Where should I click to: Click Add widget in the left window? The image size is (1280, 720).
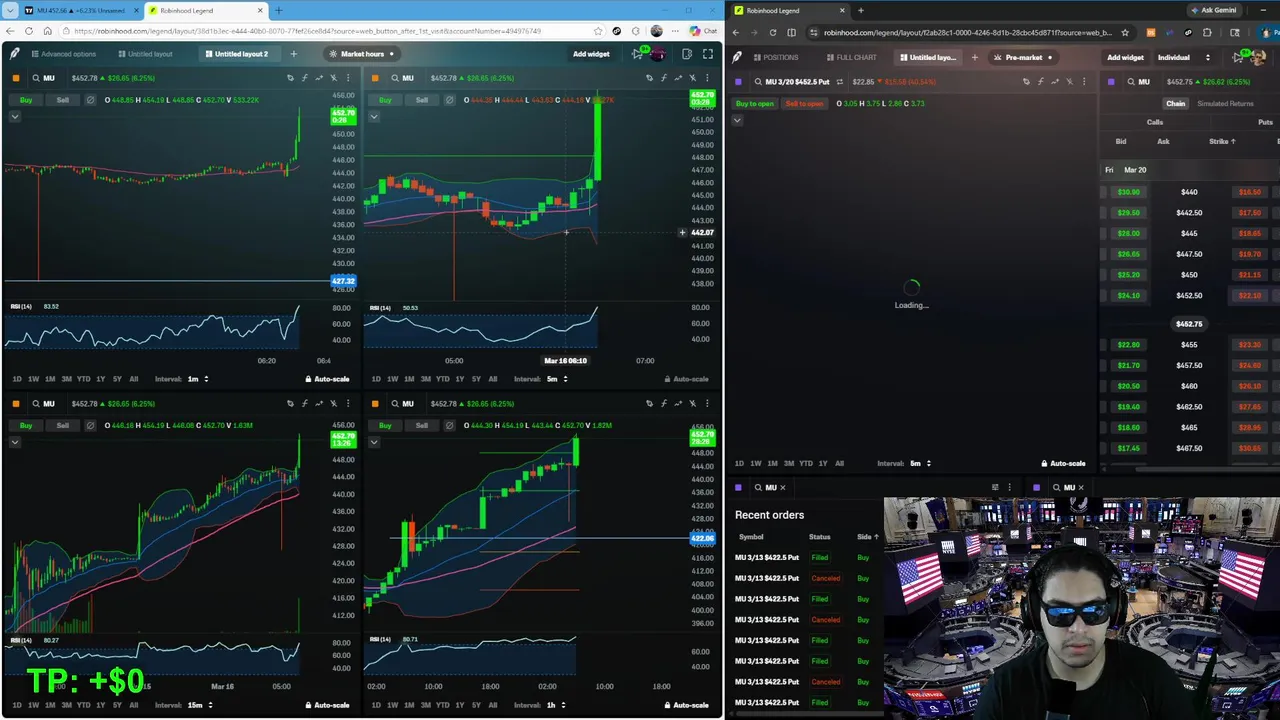[591, 54]
